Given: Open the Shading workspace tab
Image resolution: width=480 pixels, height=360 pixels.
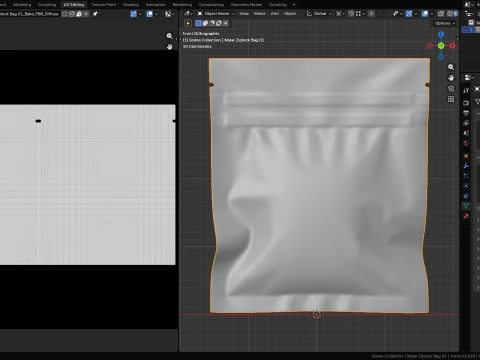Looking at the screenshot, I should click(131, 5).
